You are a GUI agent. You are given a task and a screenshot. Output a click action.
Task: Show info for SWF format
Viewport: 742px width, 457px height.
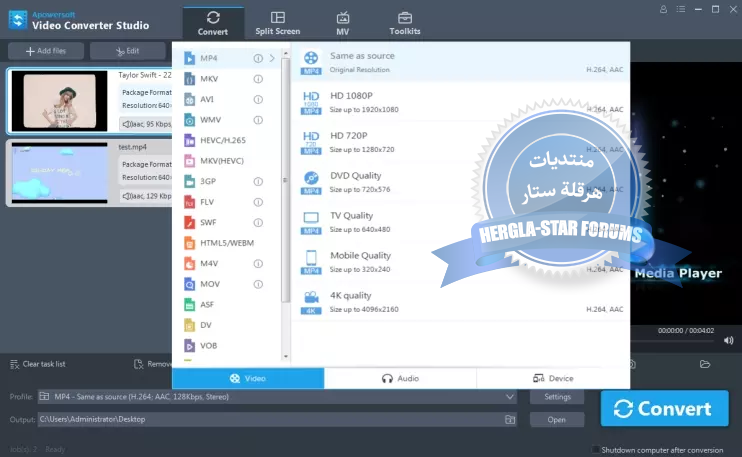[x=258, y=222]
